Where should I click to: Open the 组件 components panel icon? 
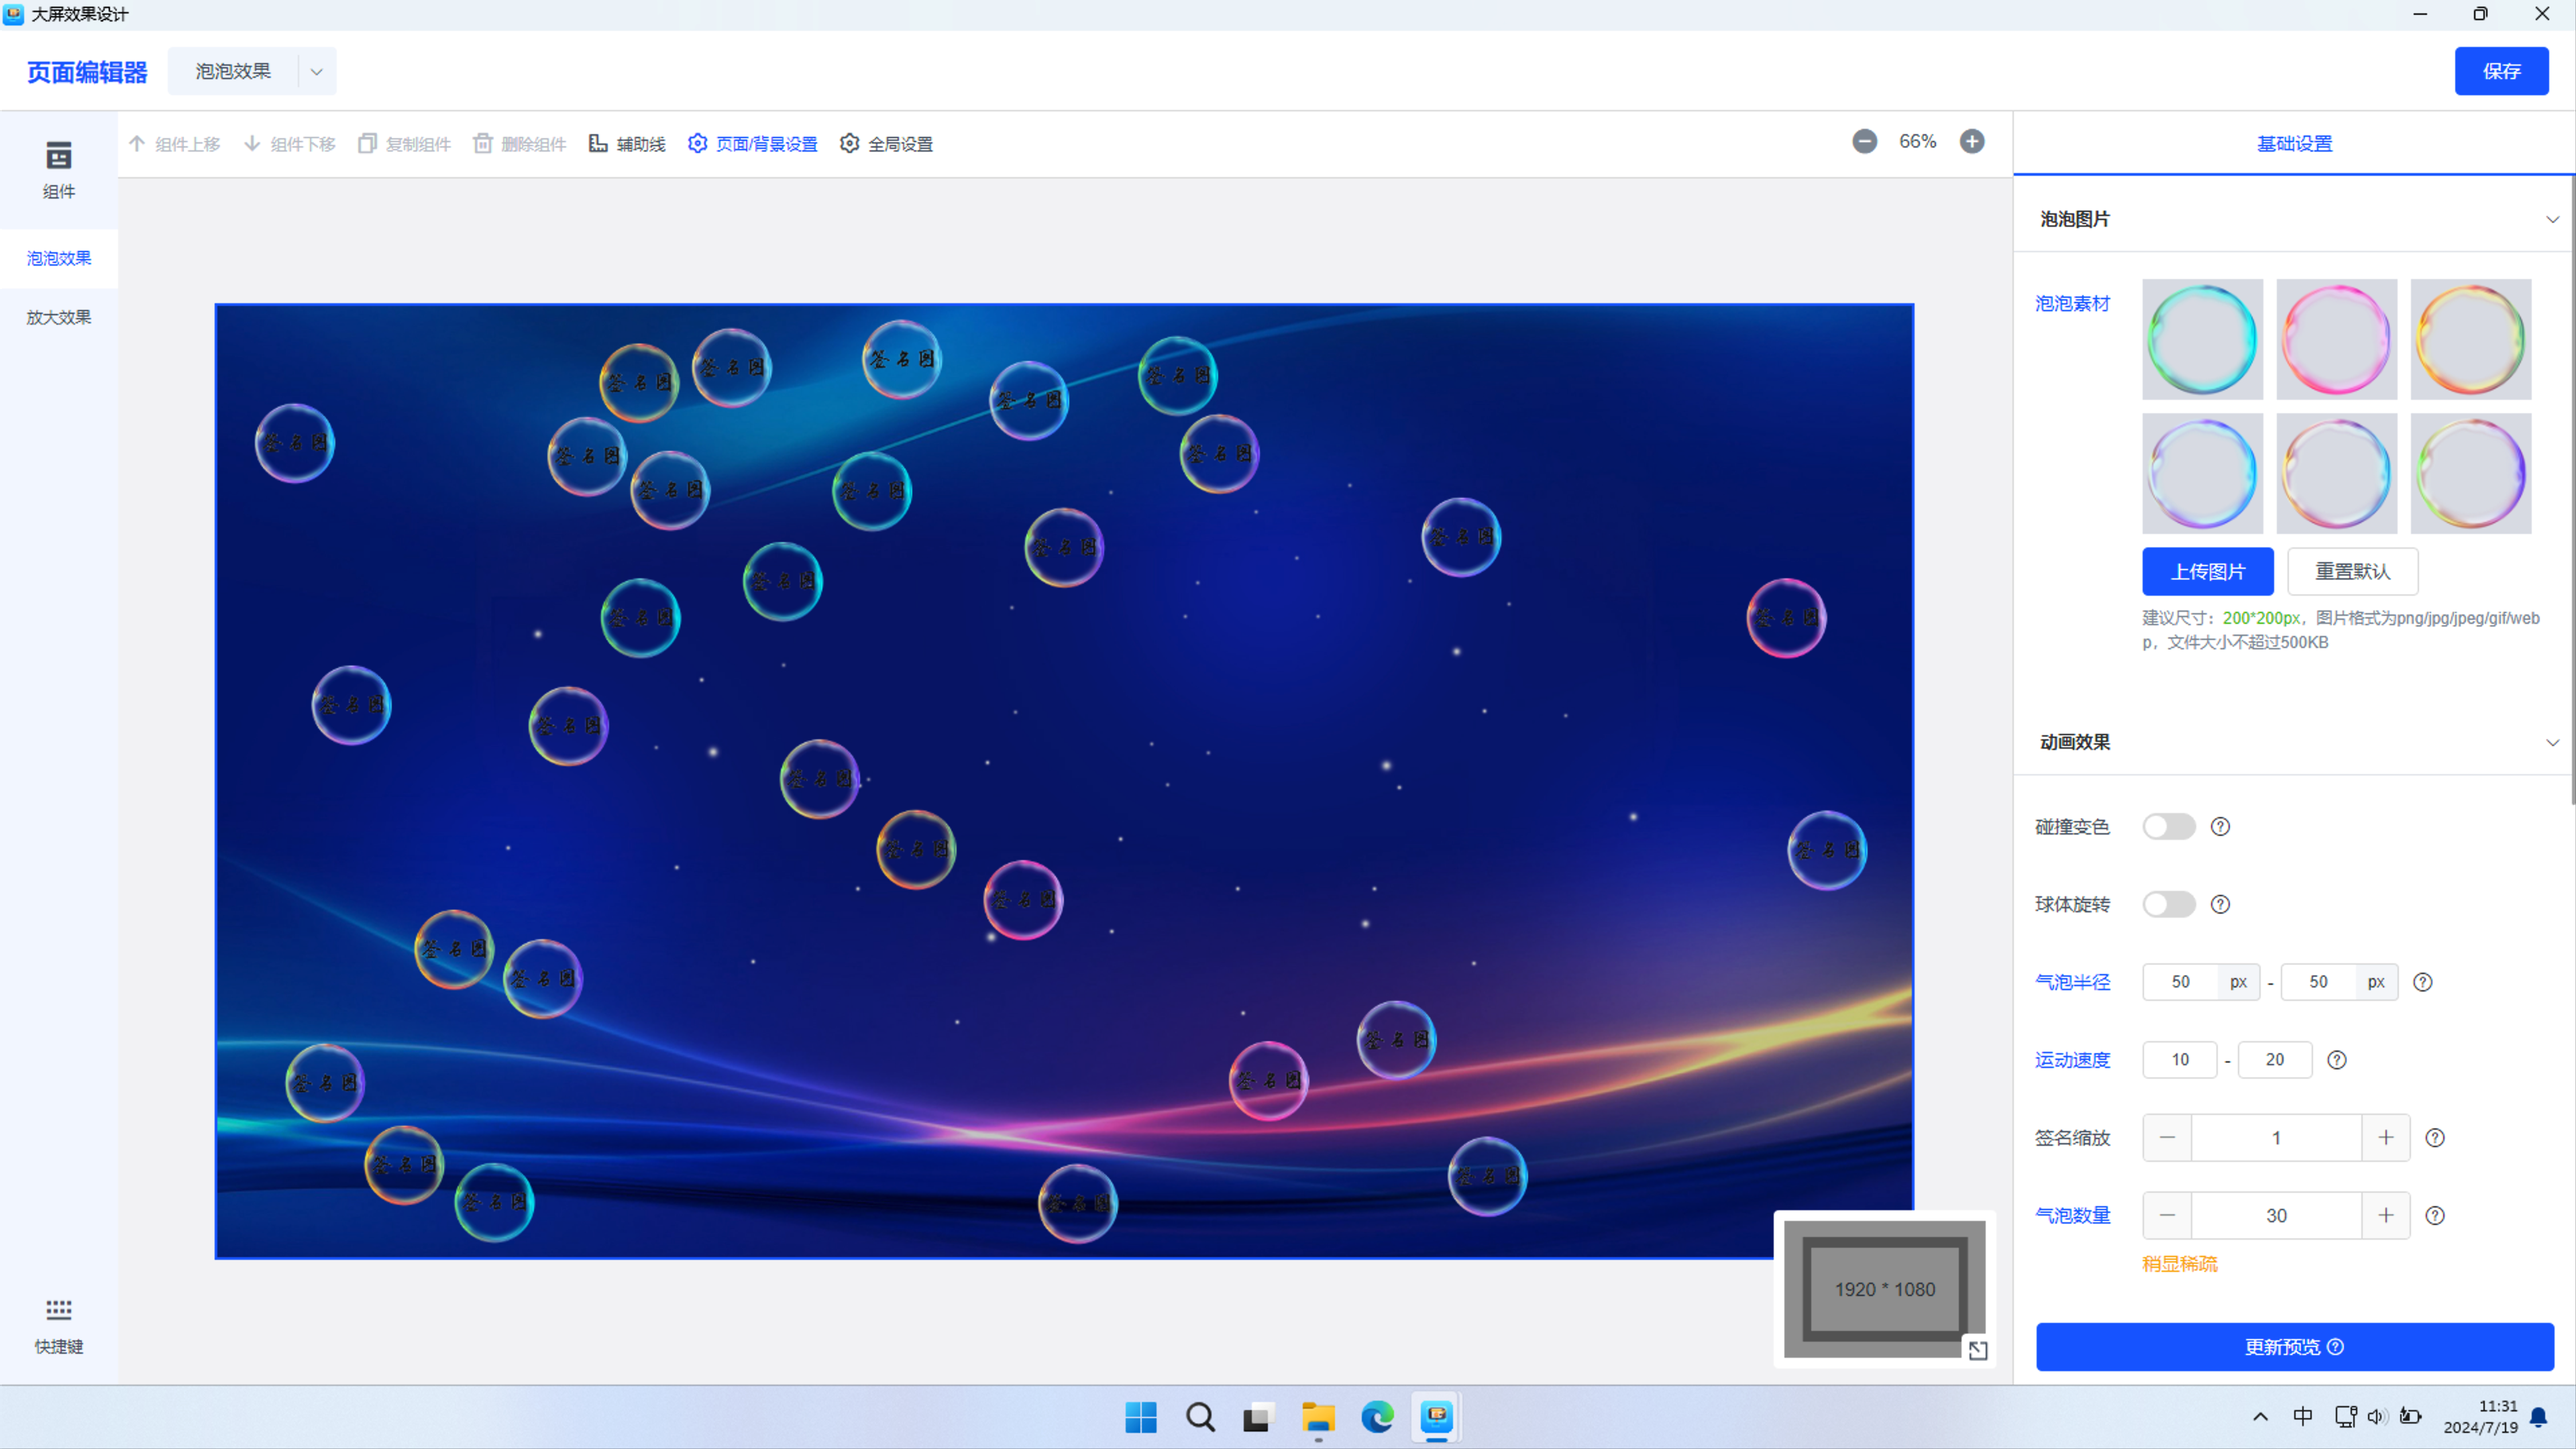[x=58, y=157]
